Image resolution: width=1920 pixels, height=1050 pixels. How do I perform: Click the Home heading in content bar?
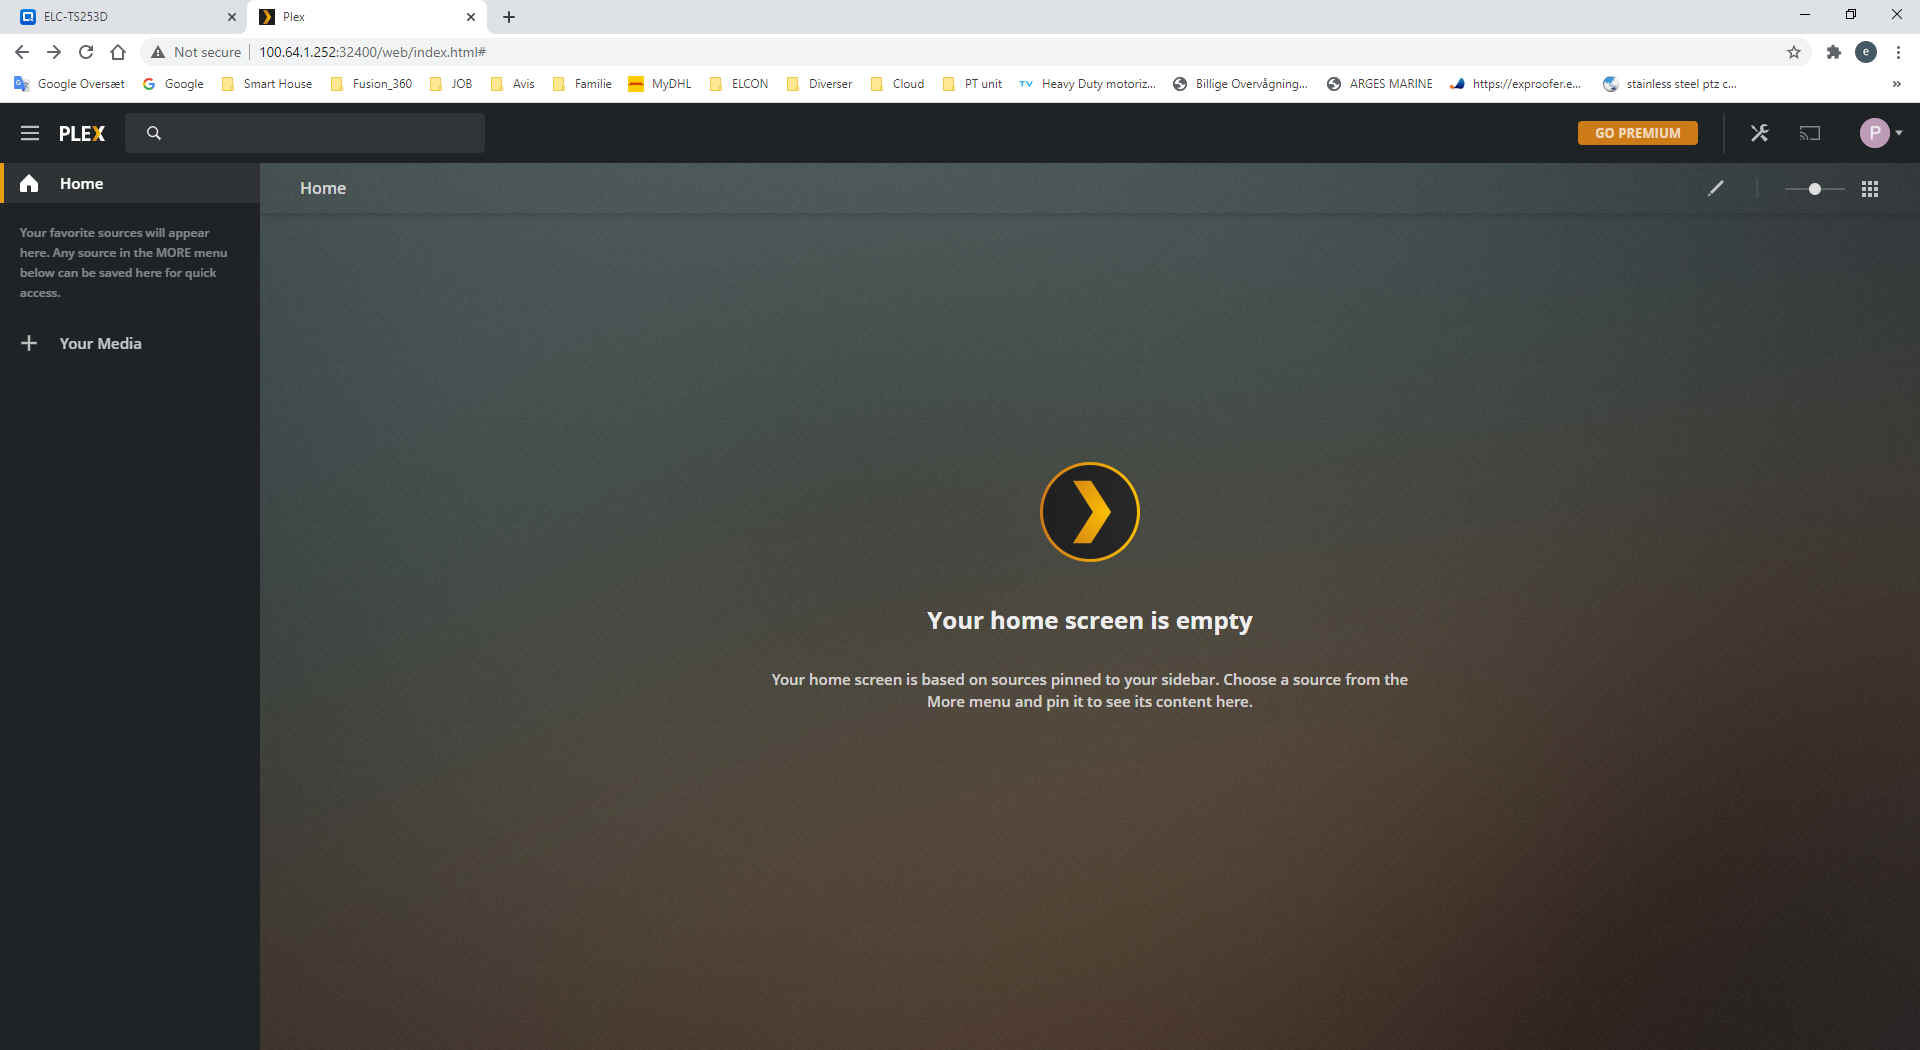pyautogui.click(x=323, y=188)
